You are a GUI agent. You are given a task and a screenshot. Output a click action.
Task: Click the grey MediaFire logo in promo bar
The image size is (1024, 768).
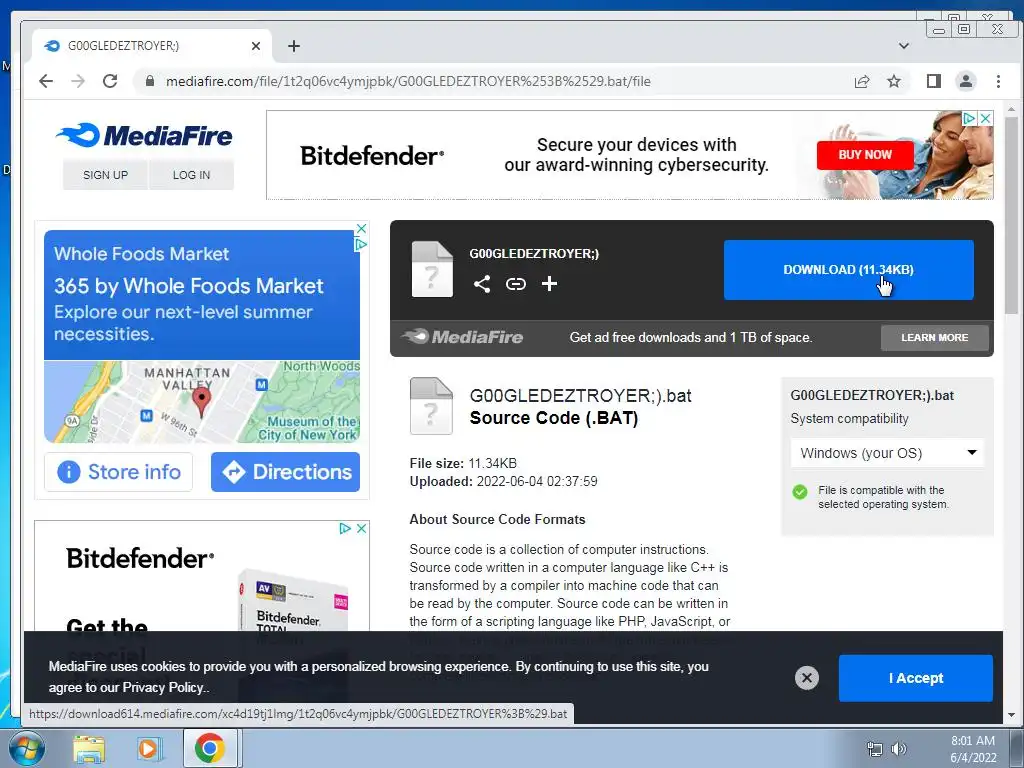(462, 337)
